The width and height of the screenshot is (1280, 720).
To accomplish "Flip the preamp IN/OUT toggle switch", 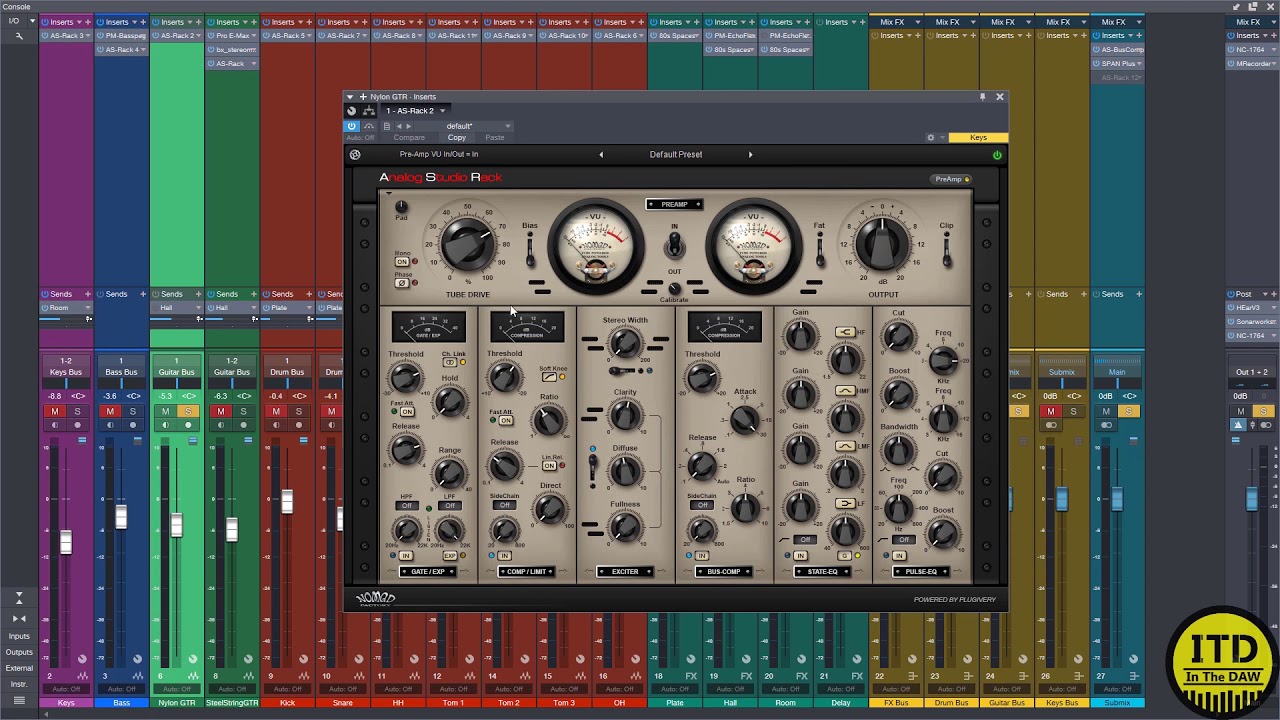I will tap(674, 244).
